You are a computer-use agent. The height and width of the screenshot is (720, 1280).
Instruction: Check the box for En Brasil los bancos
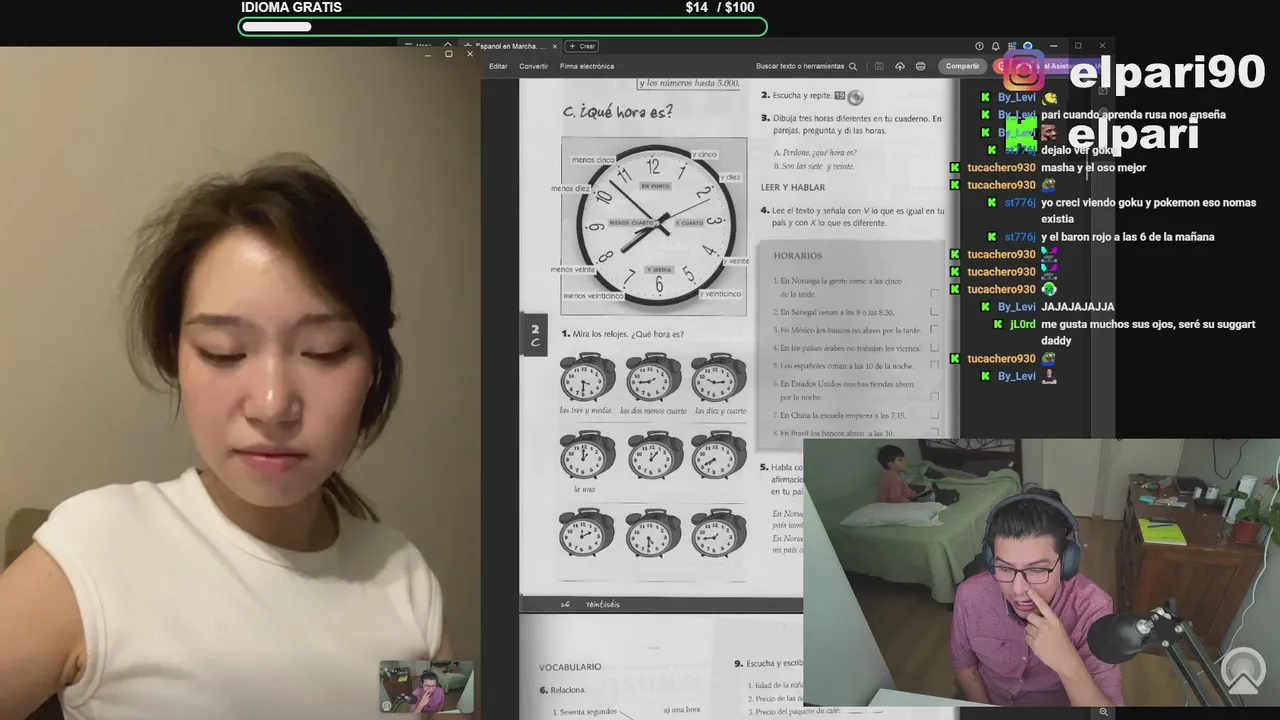934,432
